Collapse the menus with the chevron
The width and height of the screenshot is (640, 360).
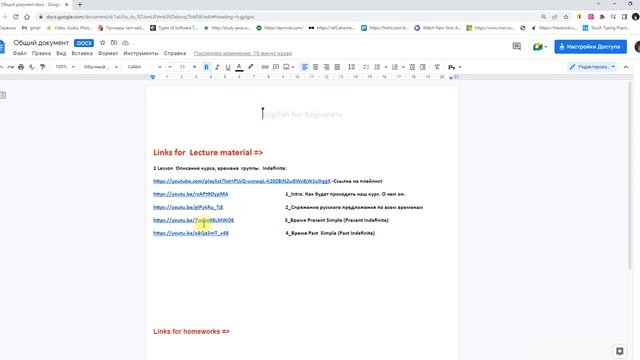(626, 67)
